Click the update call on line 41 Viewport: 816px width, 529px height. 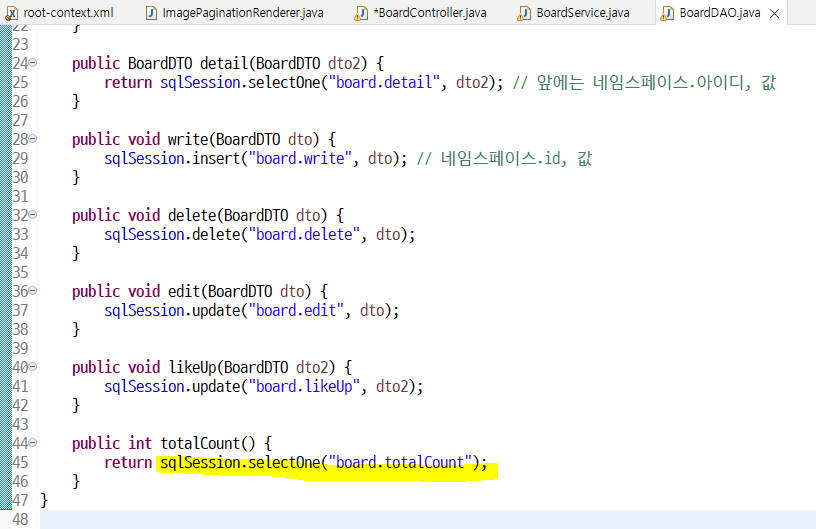pos(216,386)
